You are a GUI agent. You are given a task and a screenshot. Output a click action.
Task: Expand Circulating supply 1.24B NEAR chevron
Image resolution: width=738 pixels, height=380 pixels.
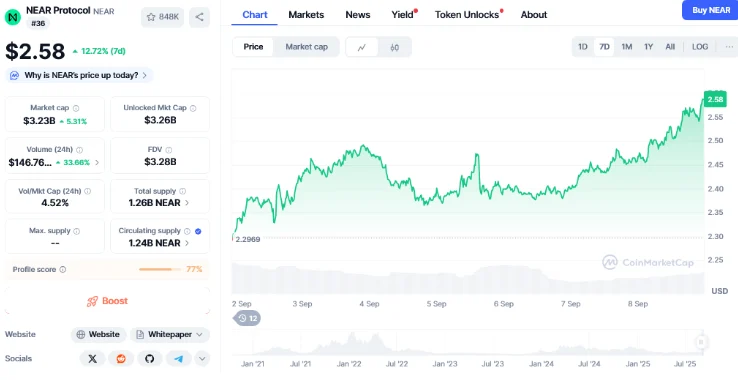pyautogui.click(x=187, y=243)
